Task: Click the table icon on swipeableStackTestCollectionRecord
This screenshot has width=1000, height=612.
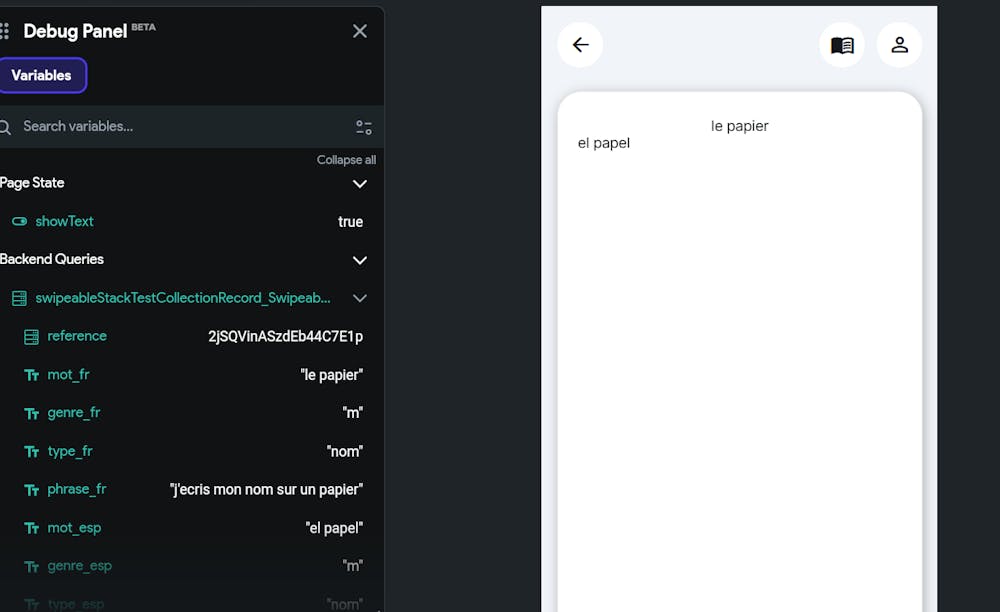Action: (14, 298)
